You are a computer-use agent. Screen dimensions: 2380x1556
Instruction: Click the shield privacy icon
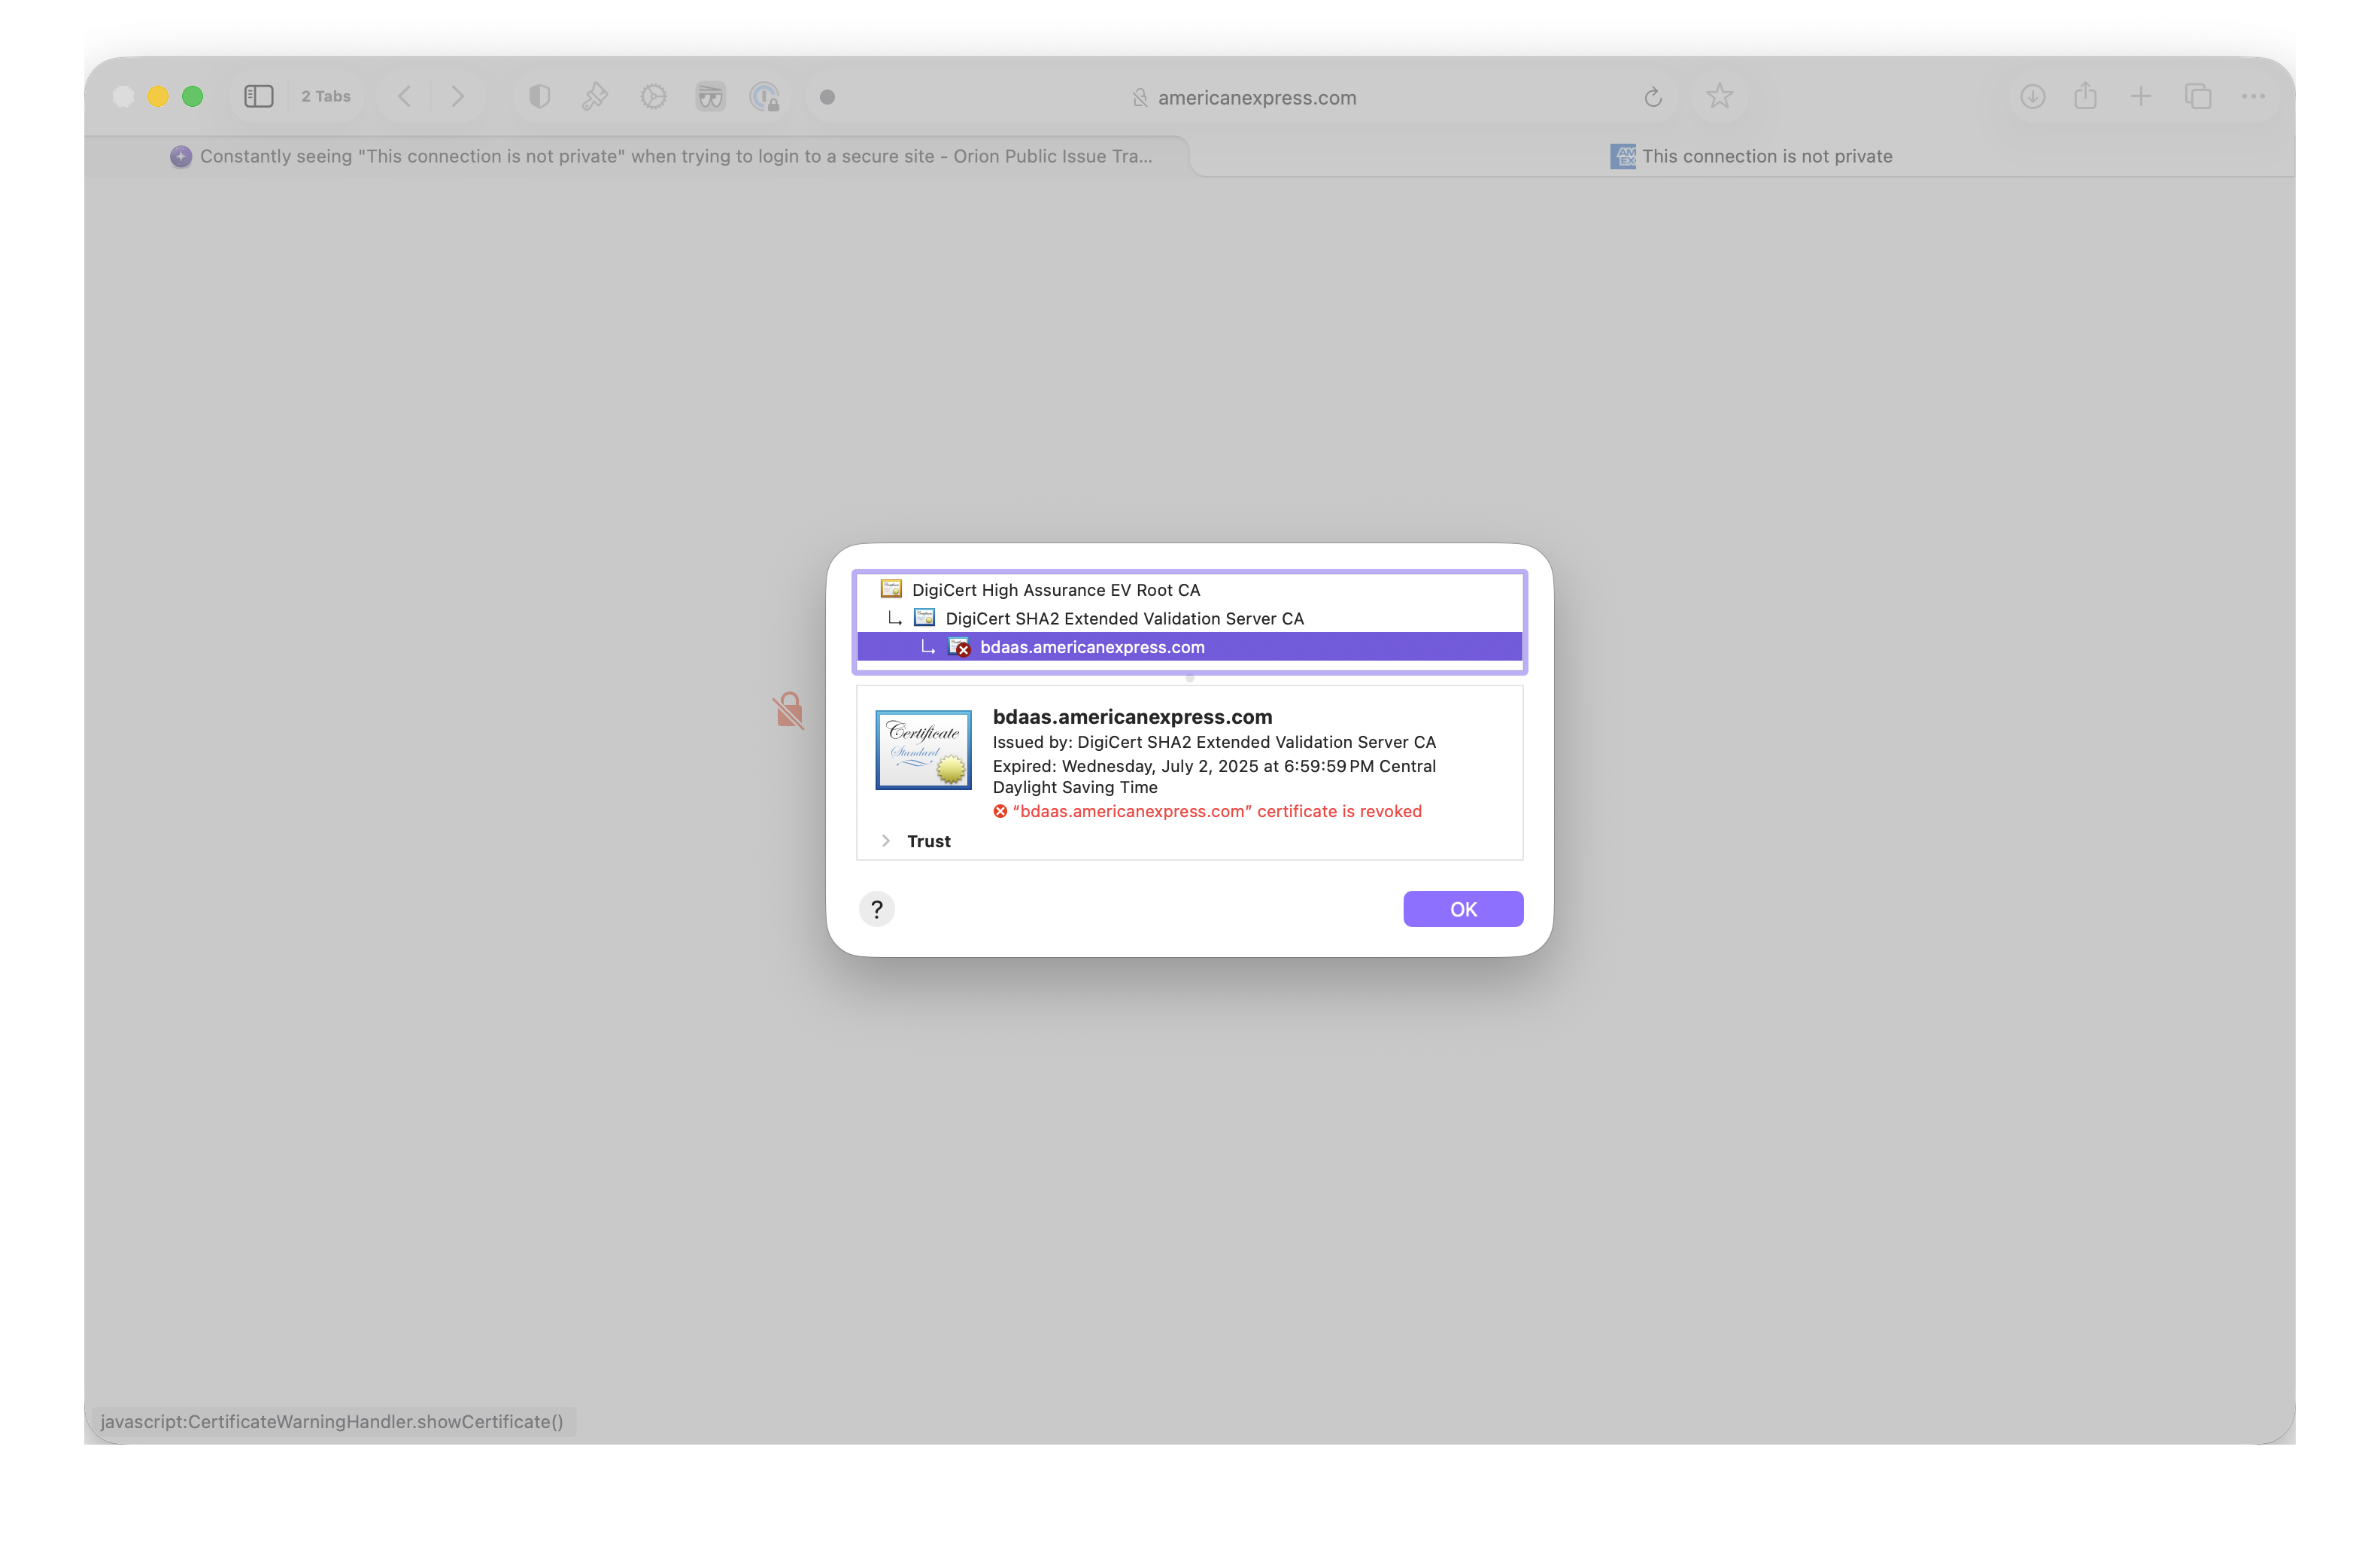point(539,97)
